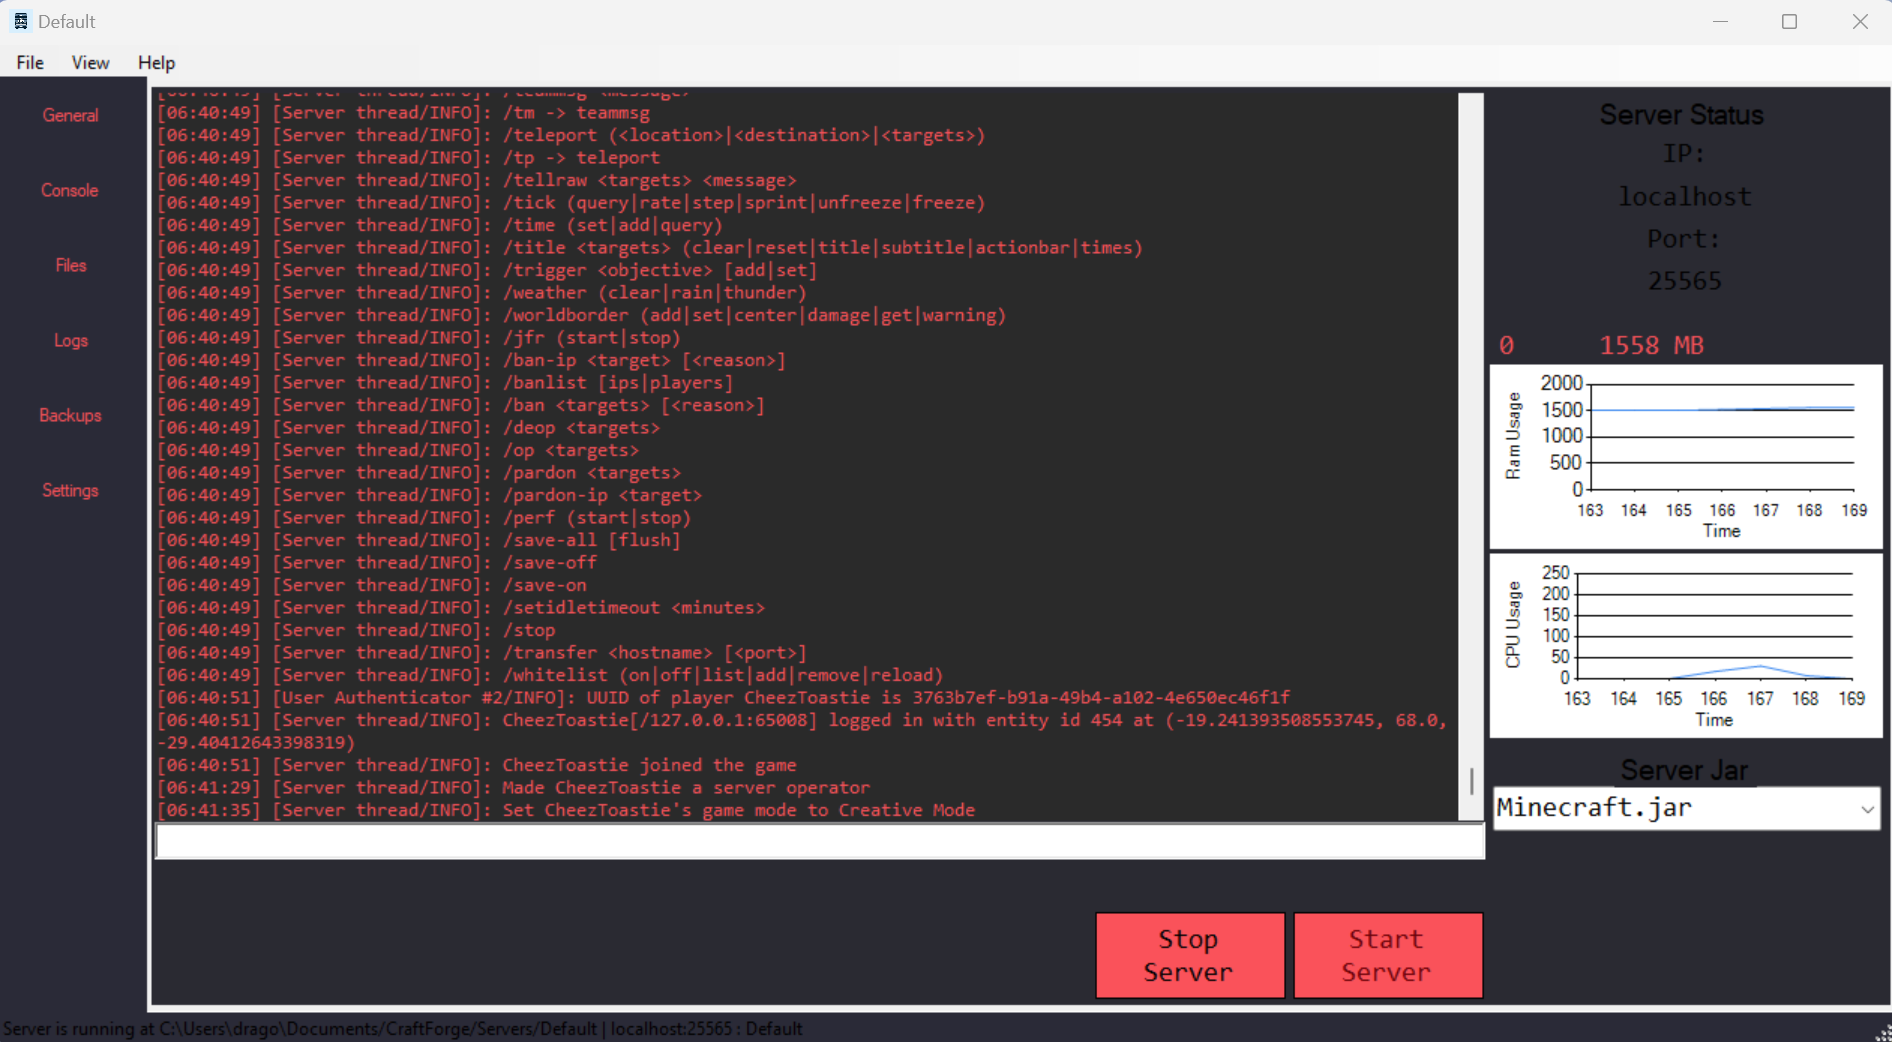This screenshot has height=1042, width=1892.
Task: Click the '/whitelist' command log line
Action: (x=550, y=675)
